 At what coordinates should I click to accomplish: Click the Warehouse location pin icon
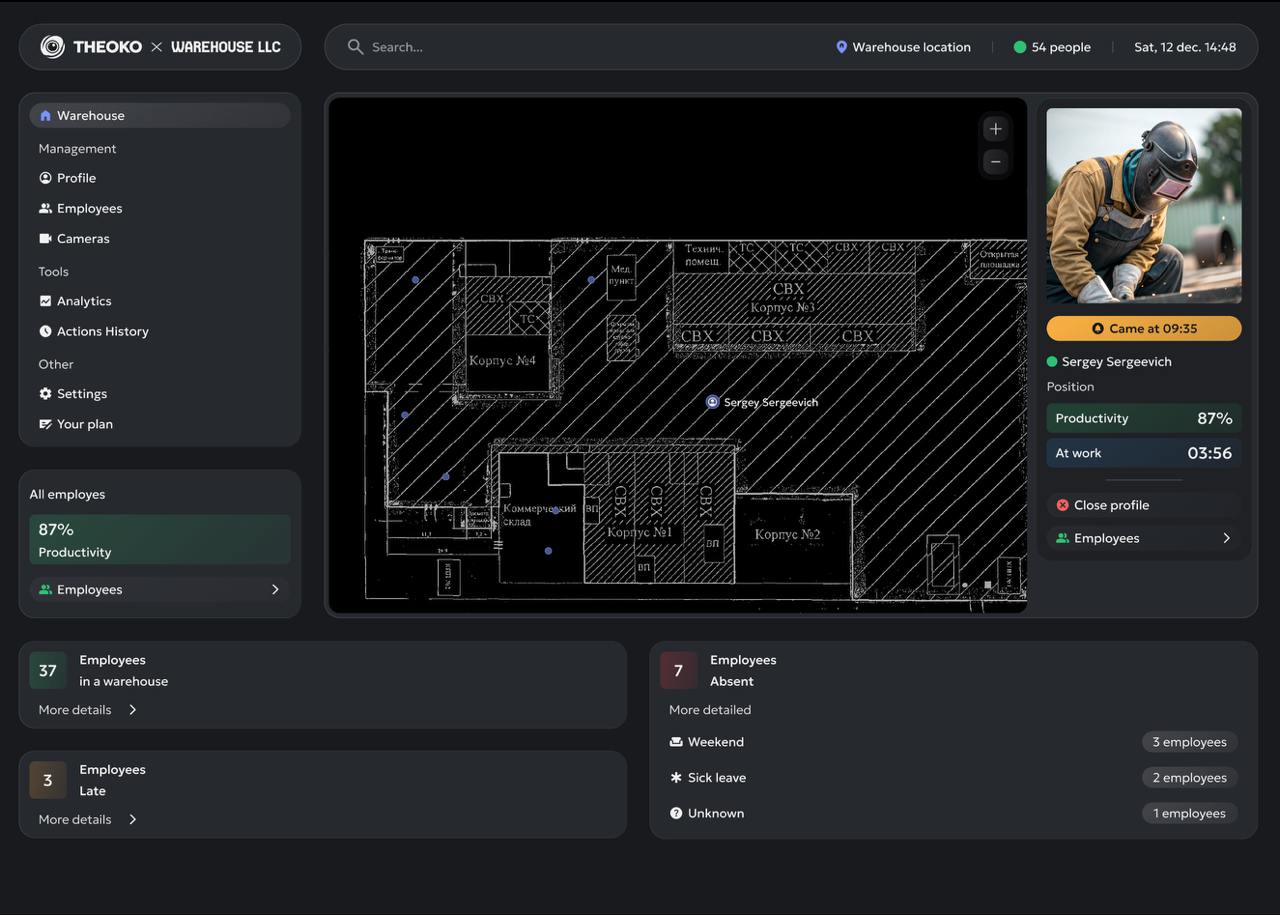[x=841, y=47]
